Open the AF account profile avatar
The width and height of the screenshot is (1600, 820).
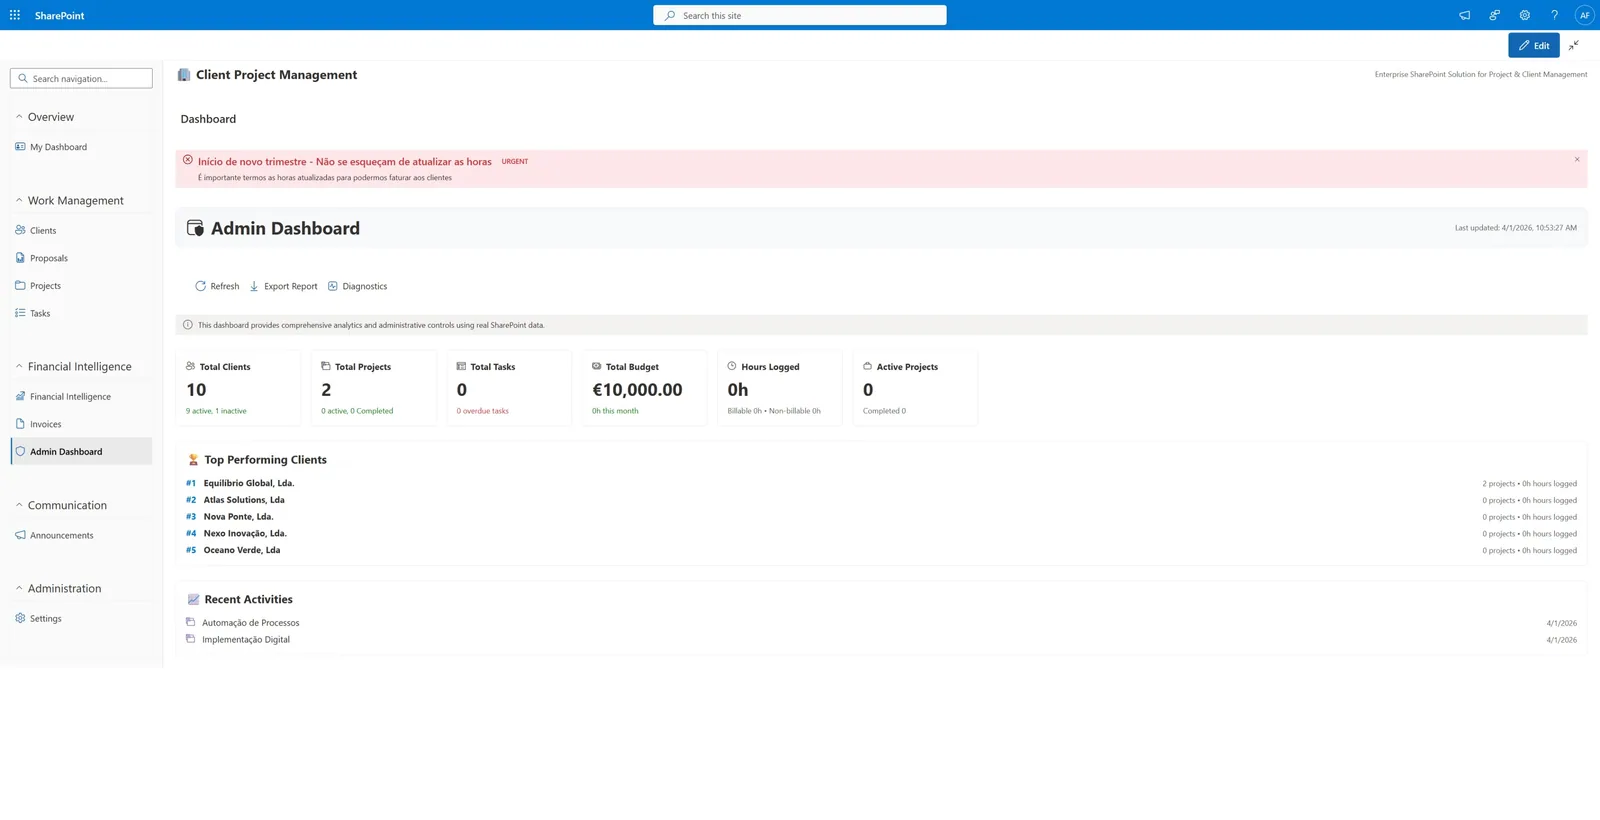1584,15
